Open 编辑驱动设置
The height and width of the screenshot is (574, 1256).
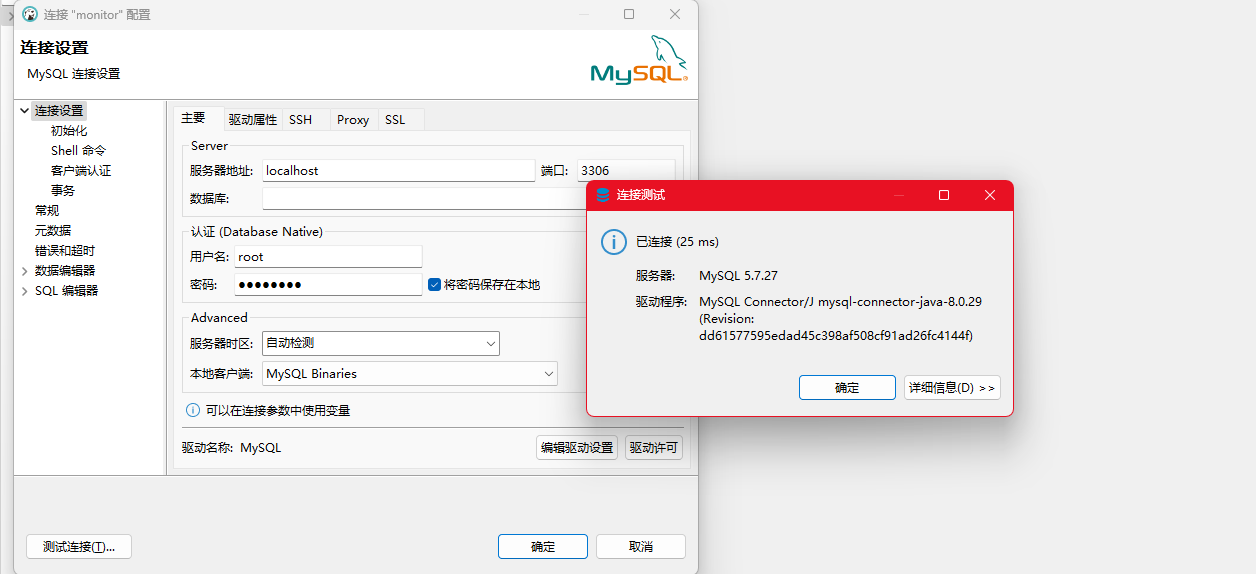pos(577,448)
